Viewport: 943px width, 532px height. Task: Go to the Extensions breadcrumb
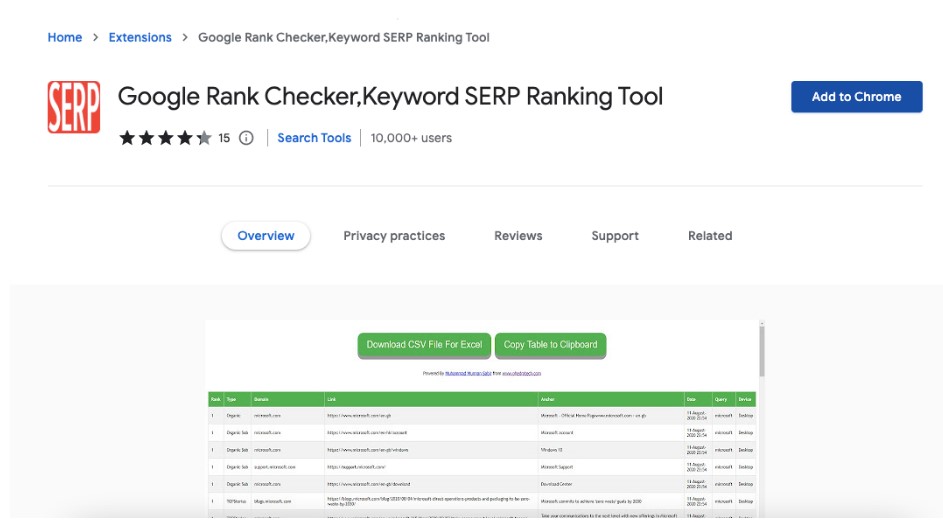pyautogui.click(x=140, y=37)
